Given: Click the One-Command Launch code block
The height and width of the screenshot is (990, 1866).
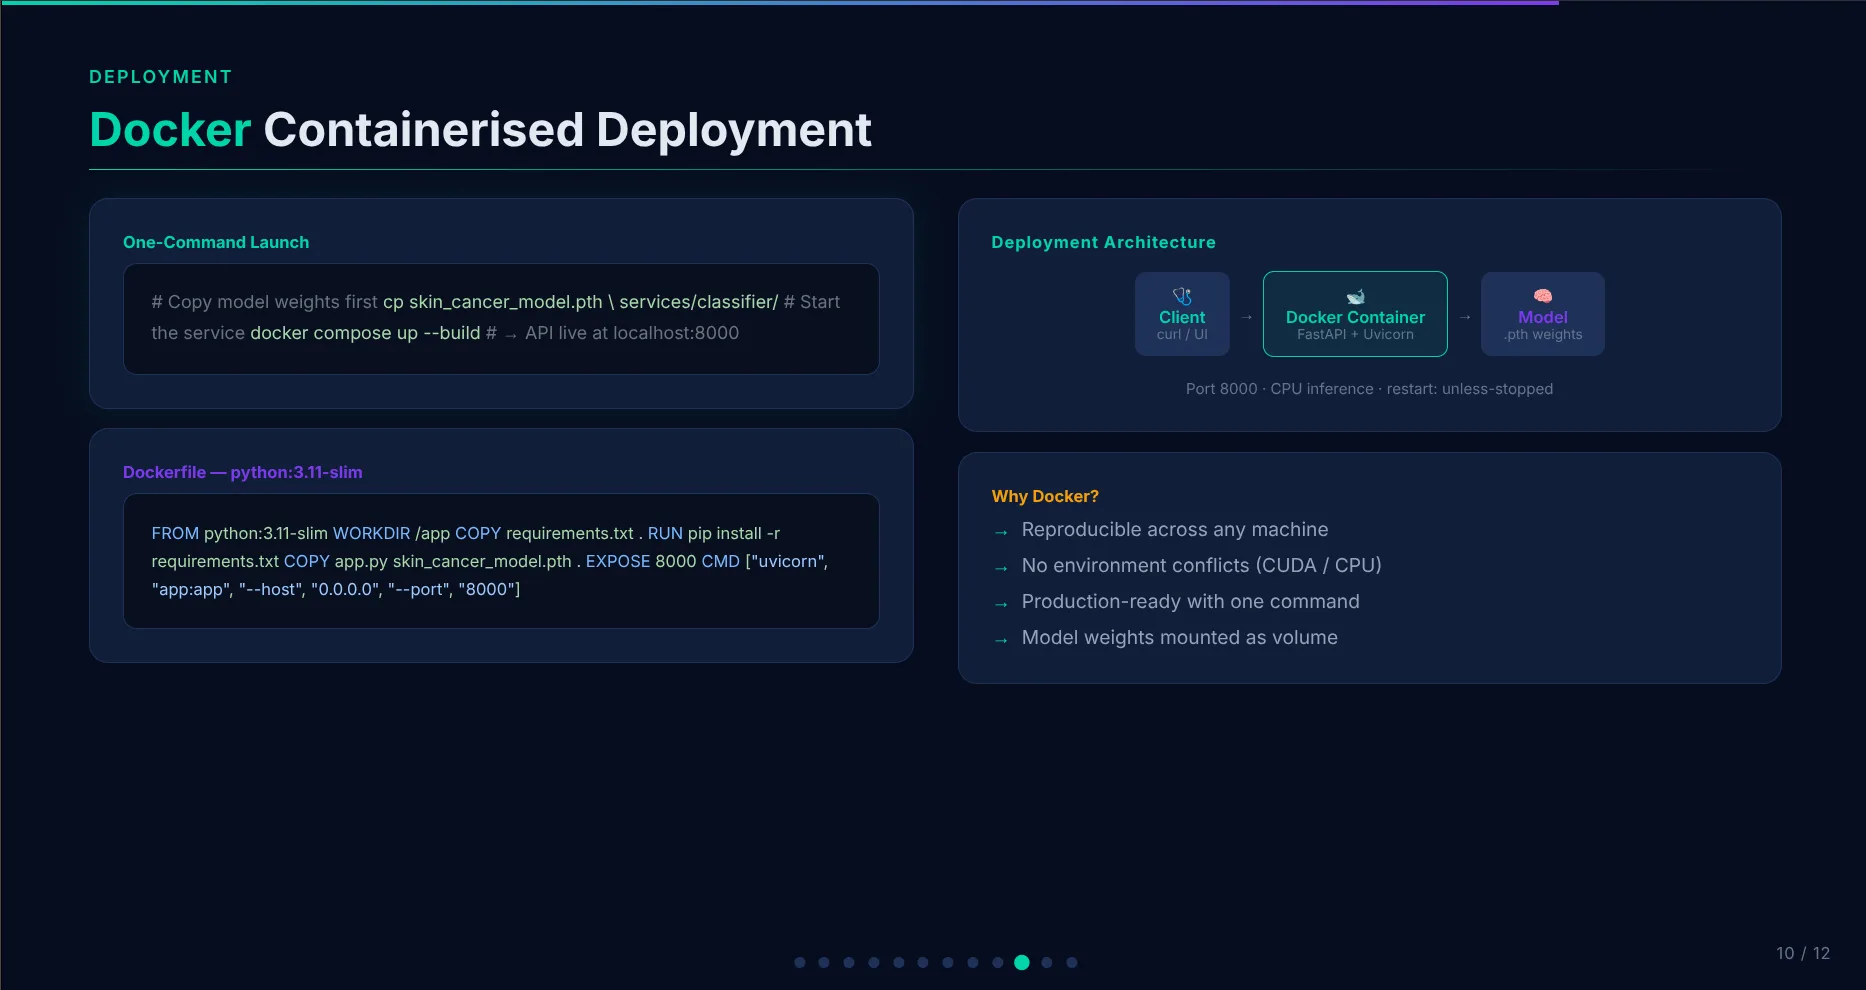Looking at the screenshot, I should click(501, 319).
